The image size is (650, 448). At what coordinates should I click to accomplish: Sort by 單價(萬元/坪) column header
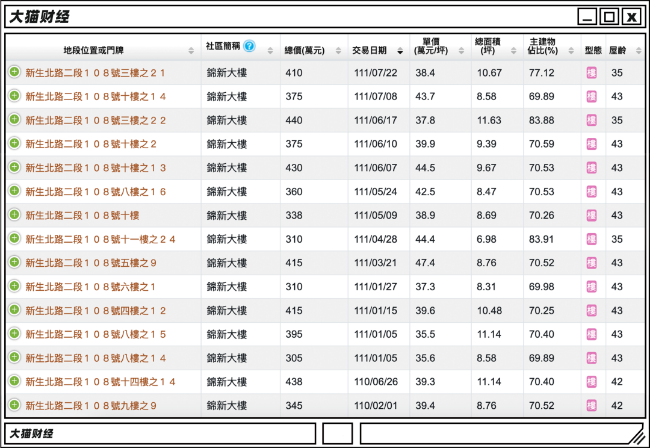(x=440, y=46)
